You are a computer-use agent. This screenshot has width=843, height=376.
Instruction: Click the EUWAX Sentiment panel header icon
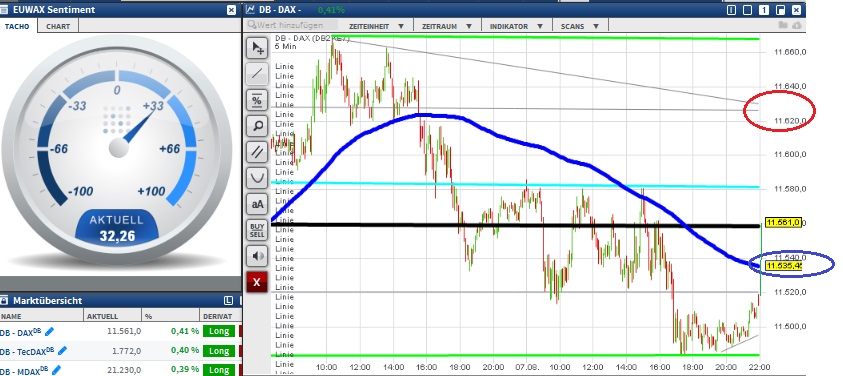point(5,10)
